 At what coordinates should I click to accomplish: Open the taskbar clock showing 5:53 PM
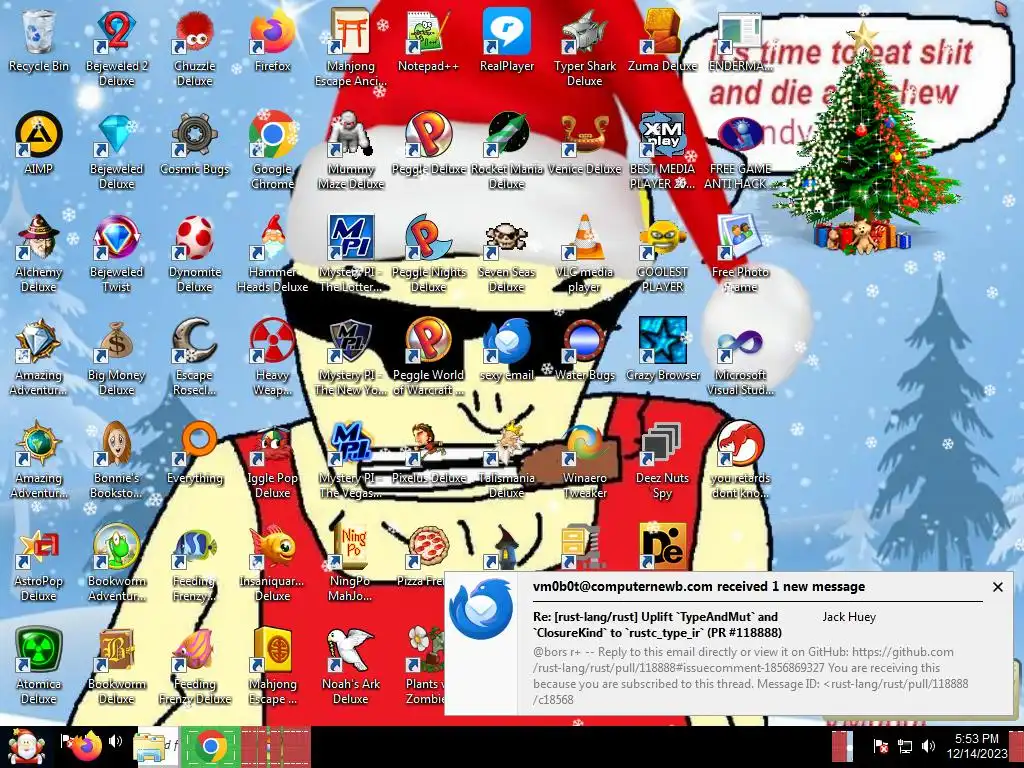(977, 746)
